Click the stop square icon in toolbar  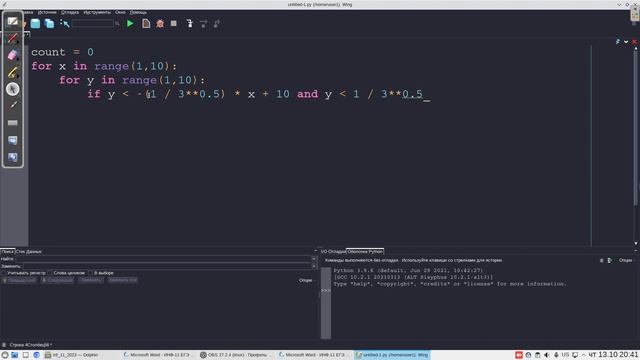pos(174,24)
